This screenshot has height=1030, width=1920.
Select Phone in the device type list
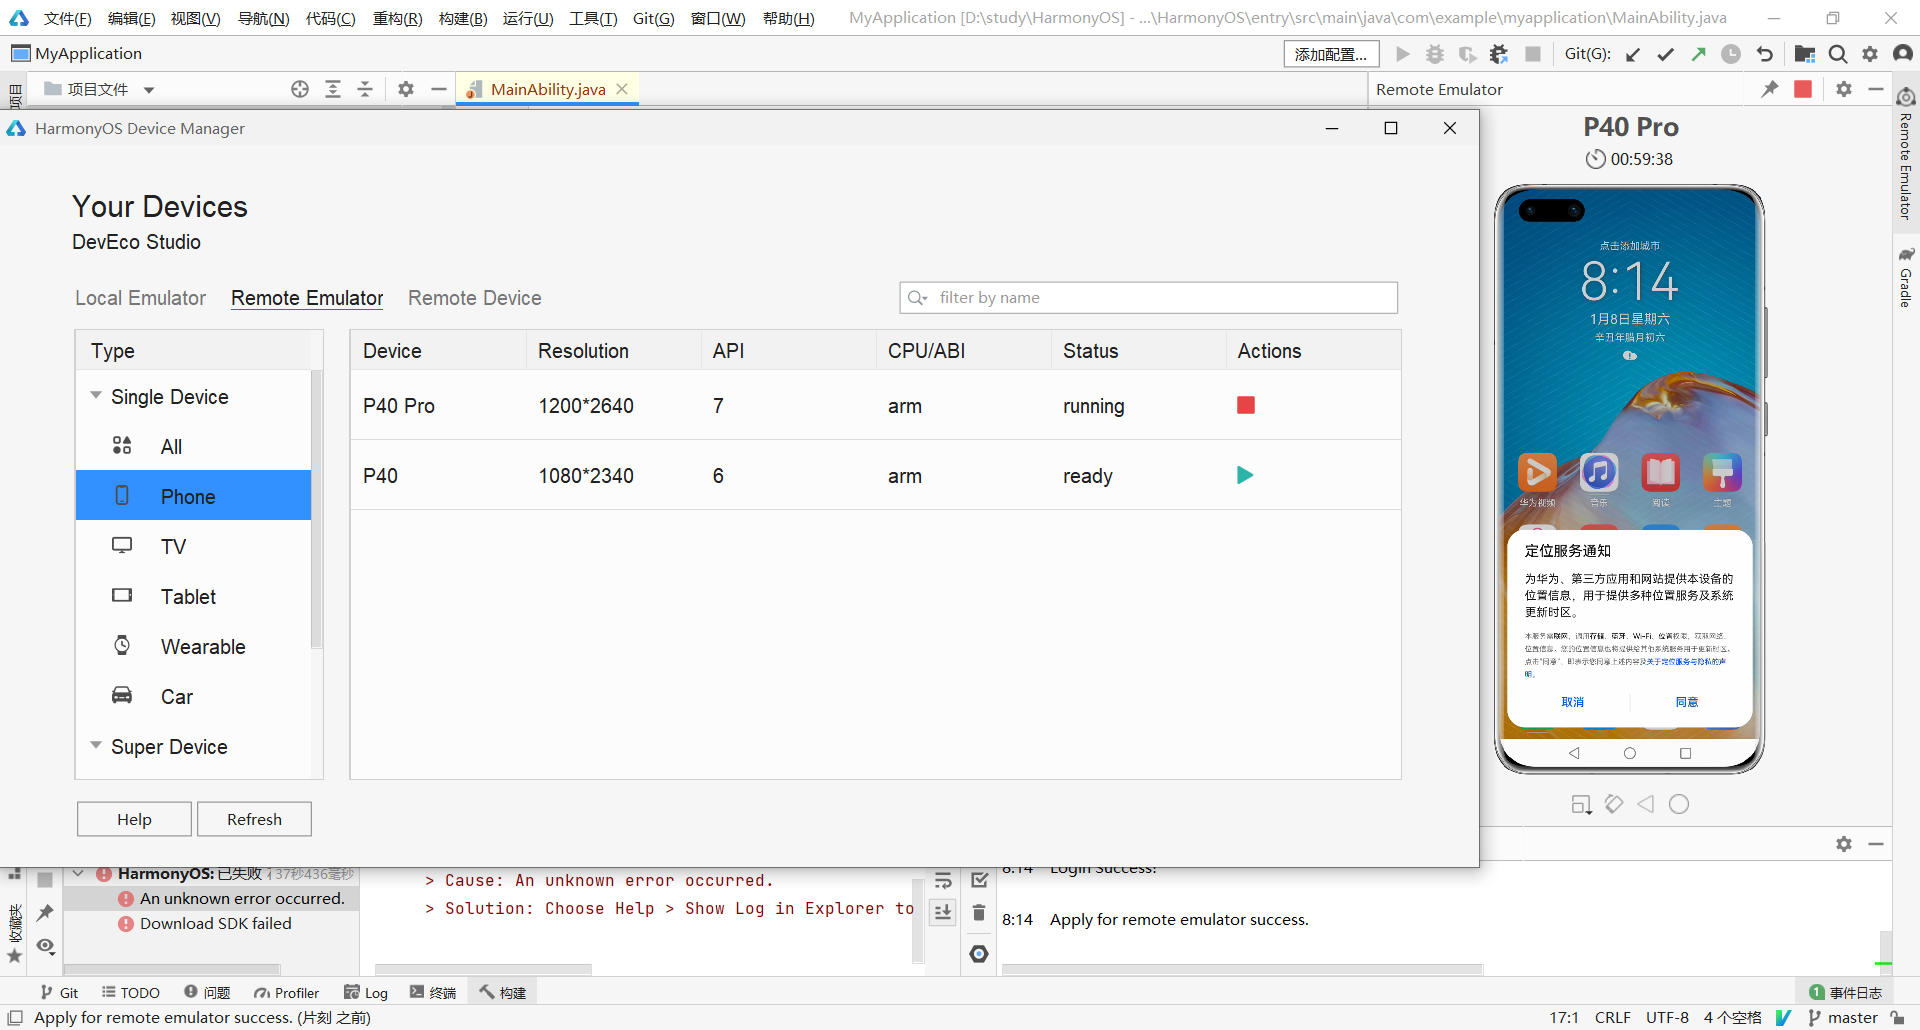click(193, 496)
